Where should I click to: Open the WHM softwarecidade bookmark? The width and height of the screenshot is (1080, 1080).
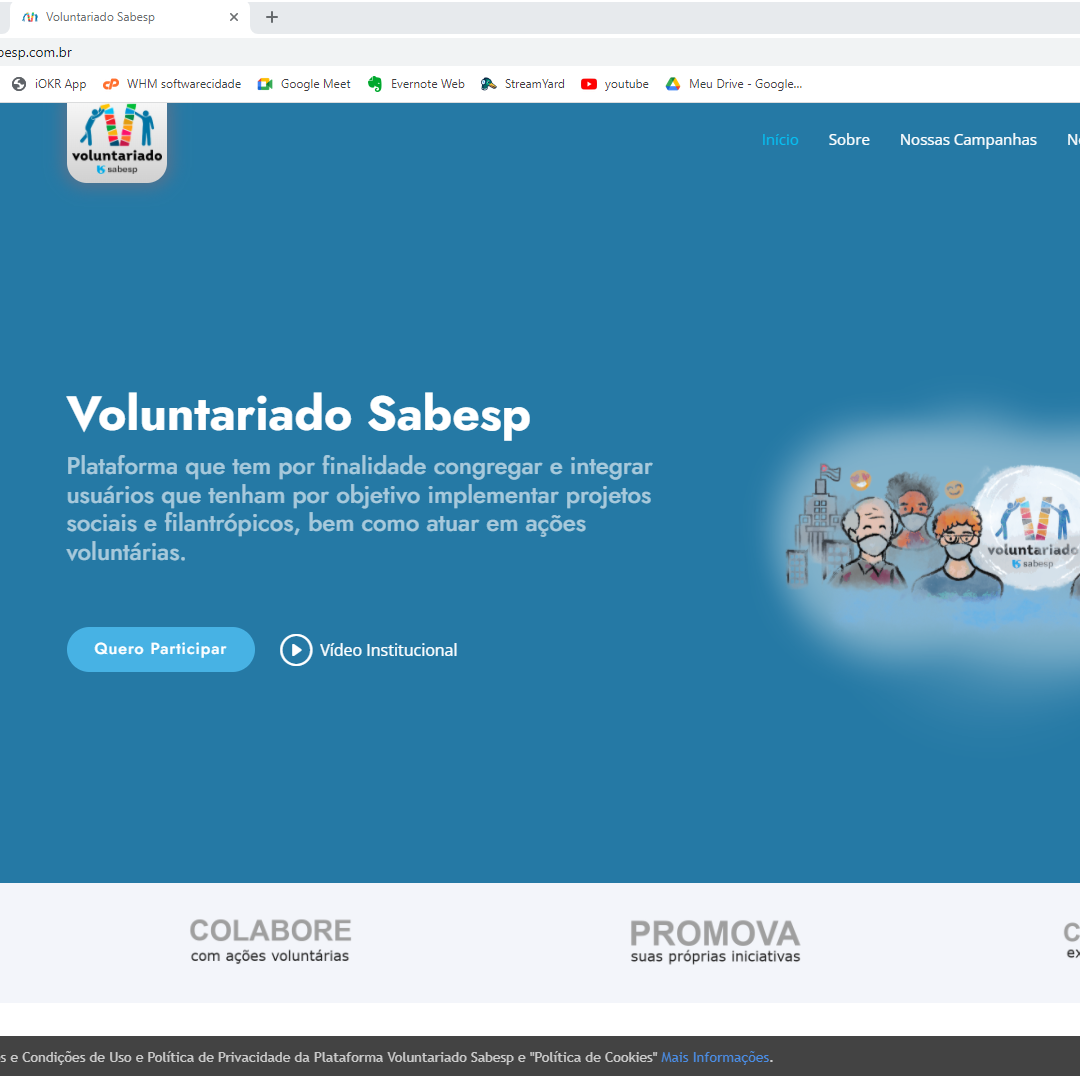172,84
